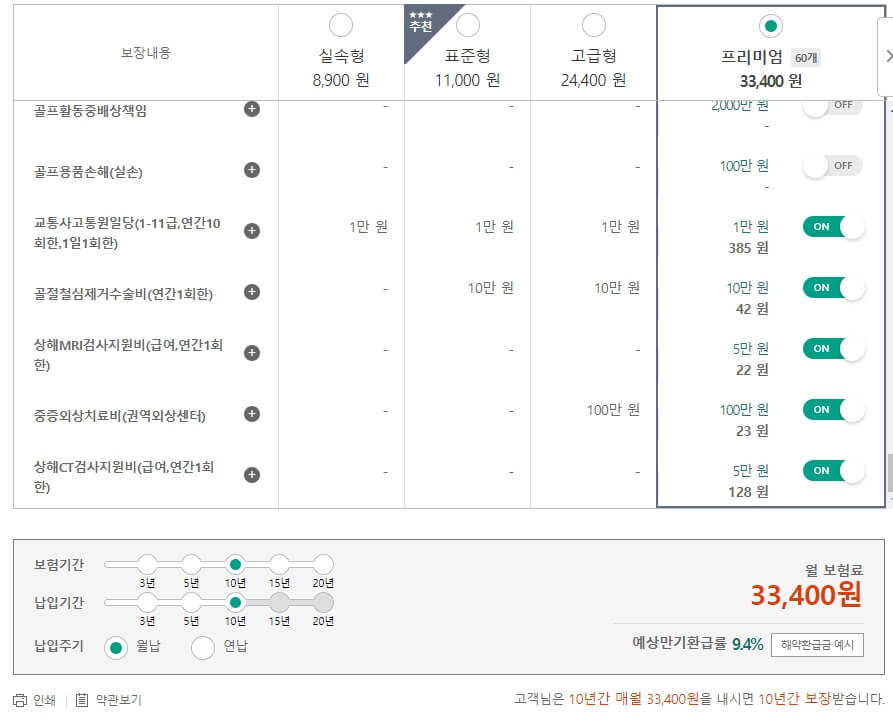This screenshot has height=721, width=893.
Task: Enable the 골프용품손해 OFF toggle
Action: (x=829, y=165)
